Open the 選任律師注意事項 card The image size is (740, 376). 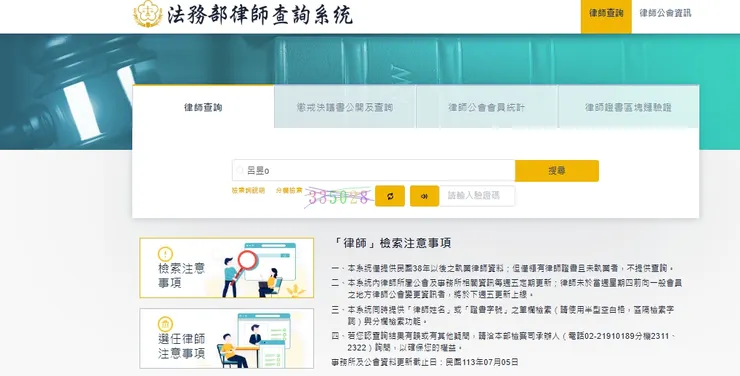(x=227, y=338)
